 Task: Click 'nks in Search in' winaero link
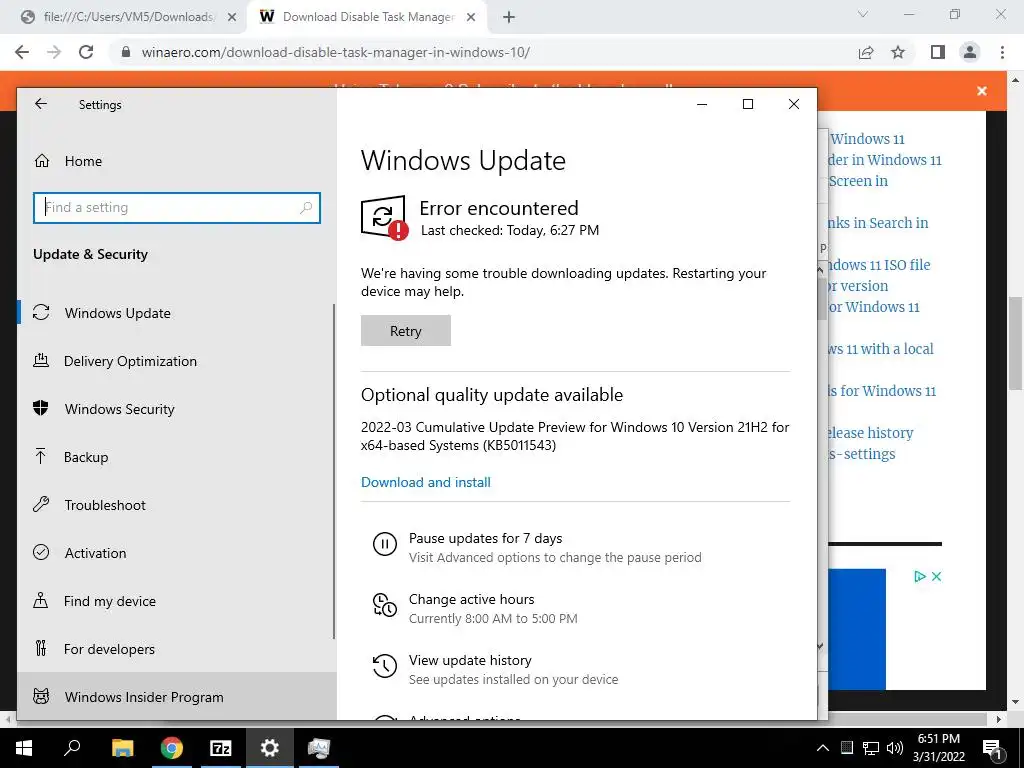878,223
